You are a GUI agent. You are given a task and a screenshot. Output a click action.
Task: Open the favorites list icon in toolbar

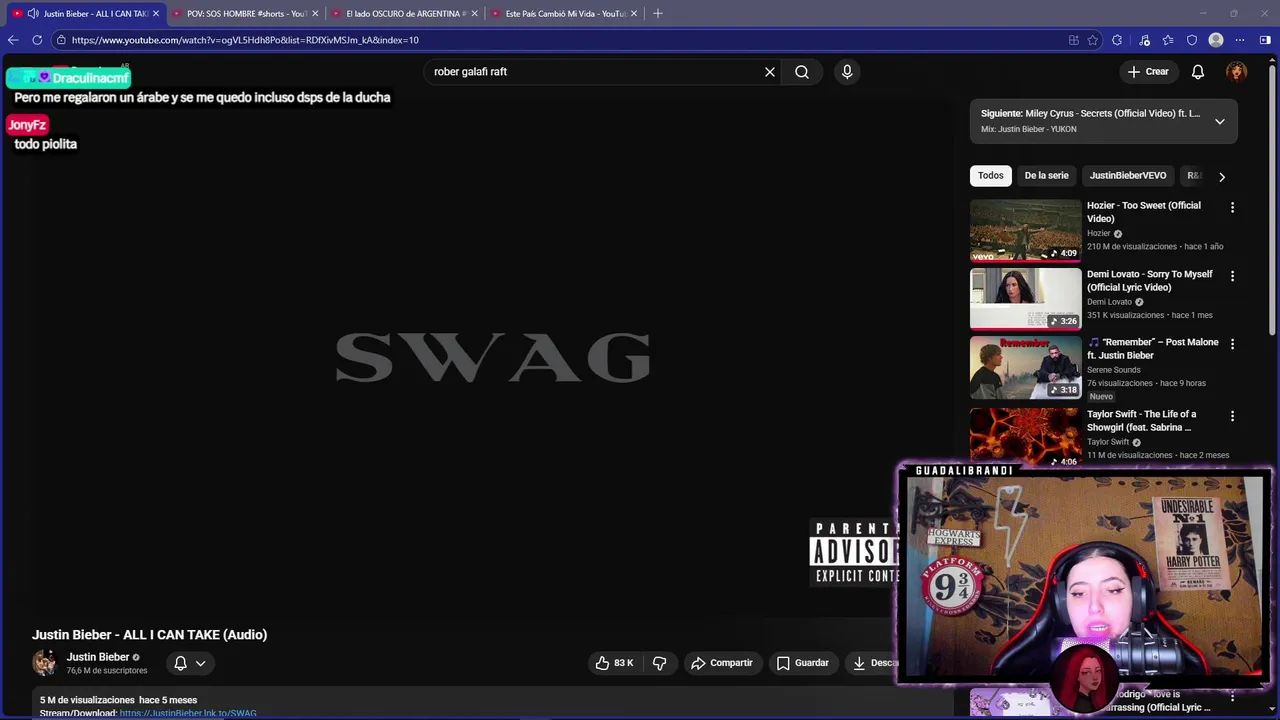1168,40
